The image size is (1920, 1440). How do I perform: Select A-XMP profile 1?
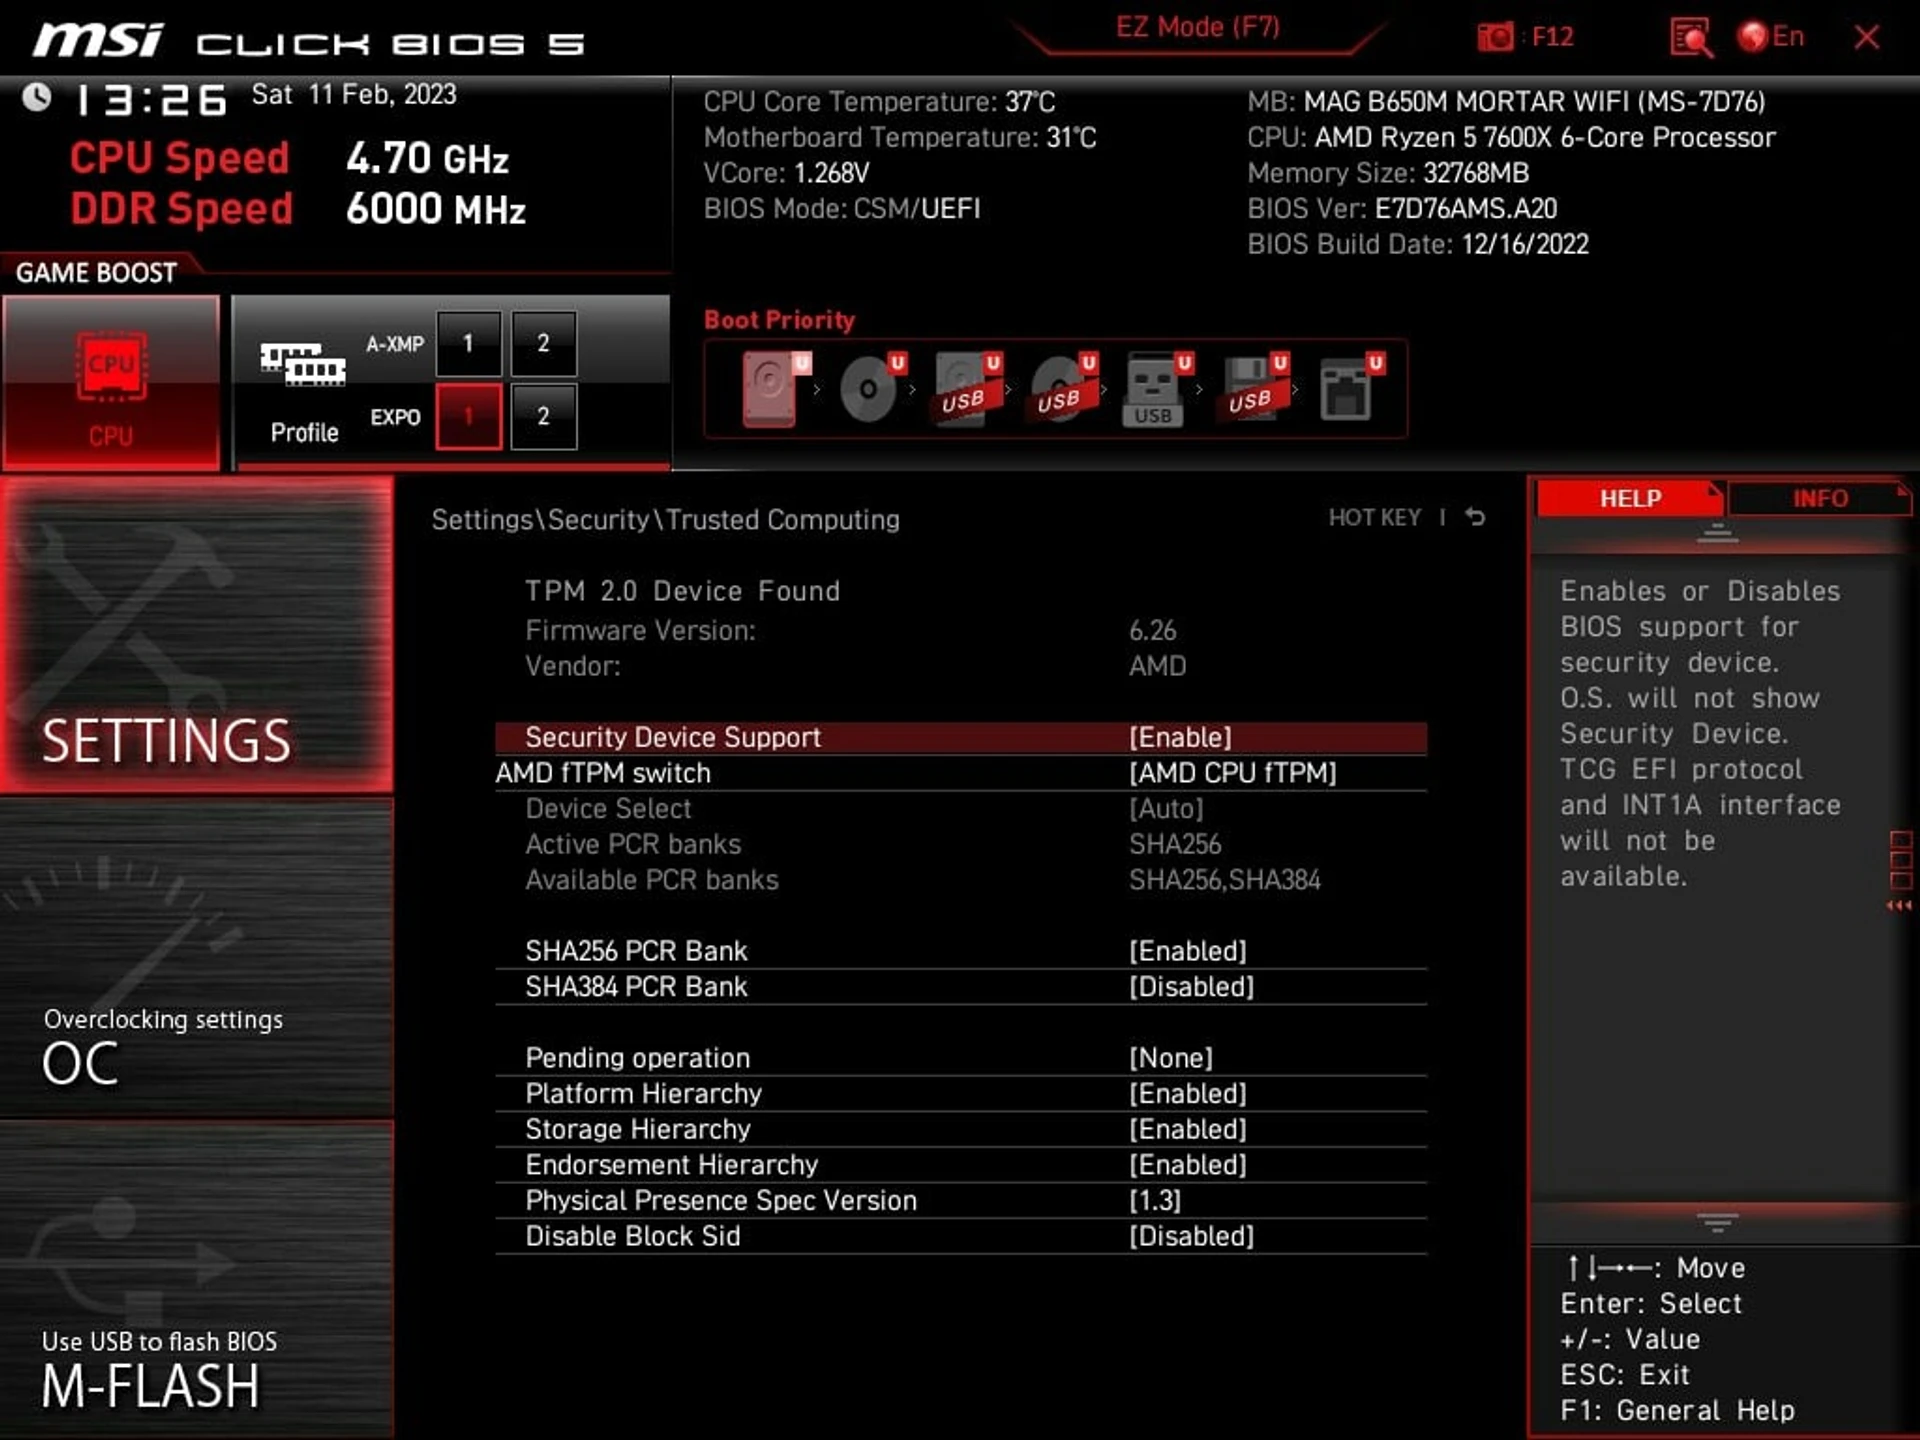coord(468,344)
